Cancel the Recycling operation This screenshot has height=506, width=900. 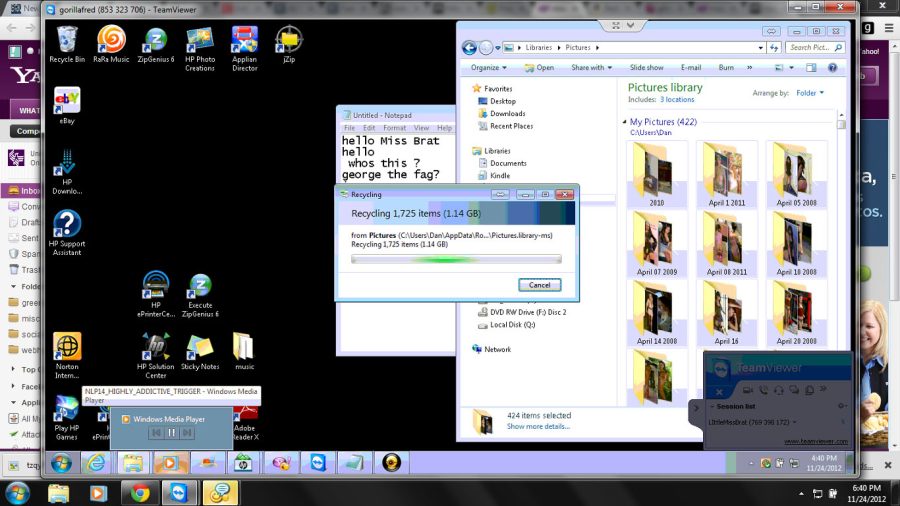540,285
